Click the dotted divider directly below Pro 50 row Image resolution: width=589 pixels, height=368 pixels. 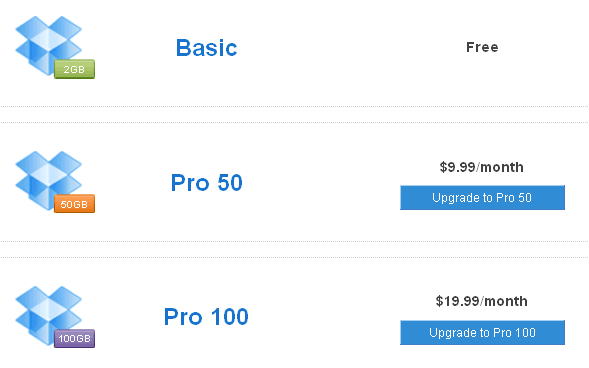coord(294,241)
